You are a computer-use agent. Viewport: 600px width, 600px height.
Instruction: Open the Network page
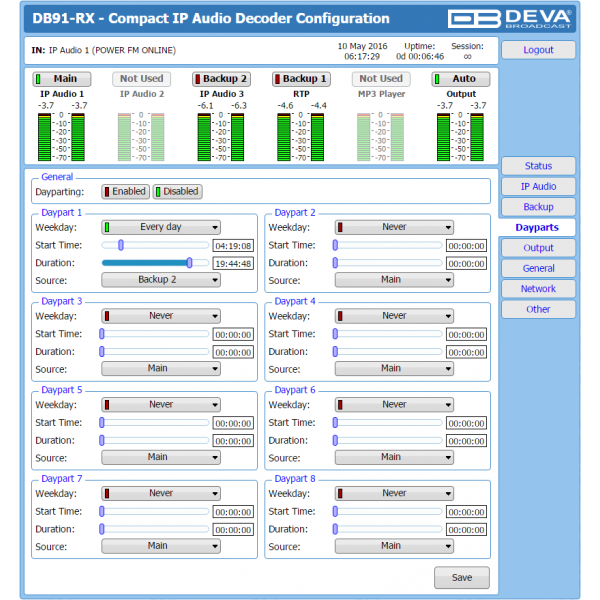538,289
